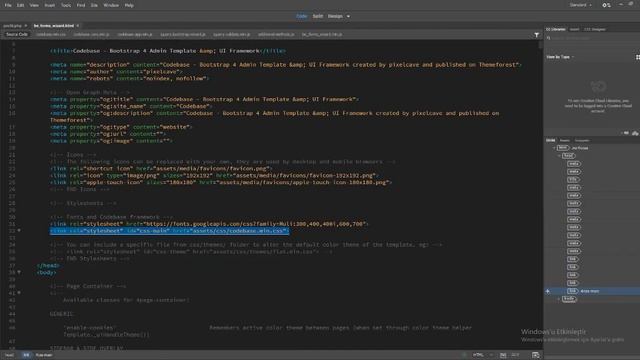The width and height of the screenshot is (640, 360).
Task: Collapse code fold arrow at line 32
Action: coord(19,231)
